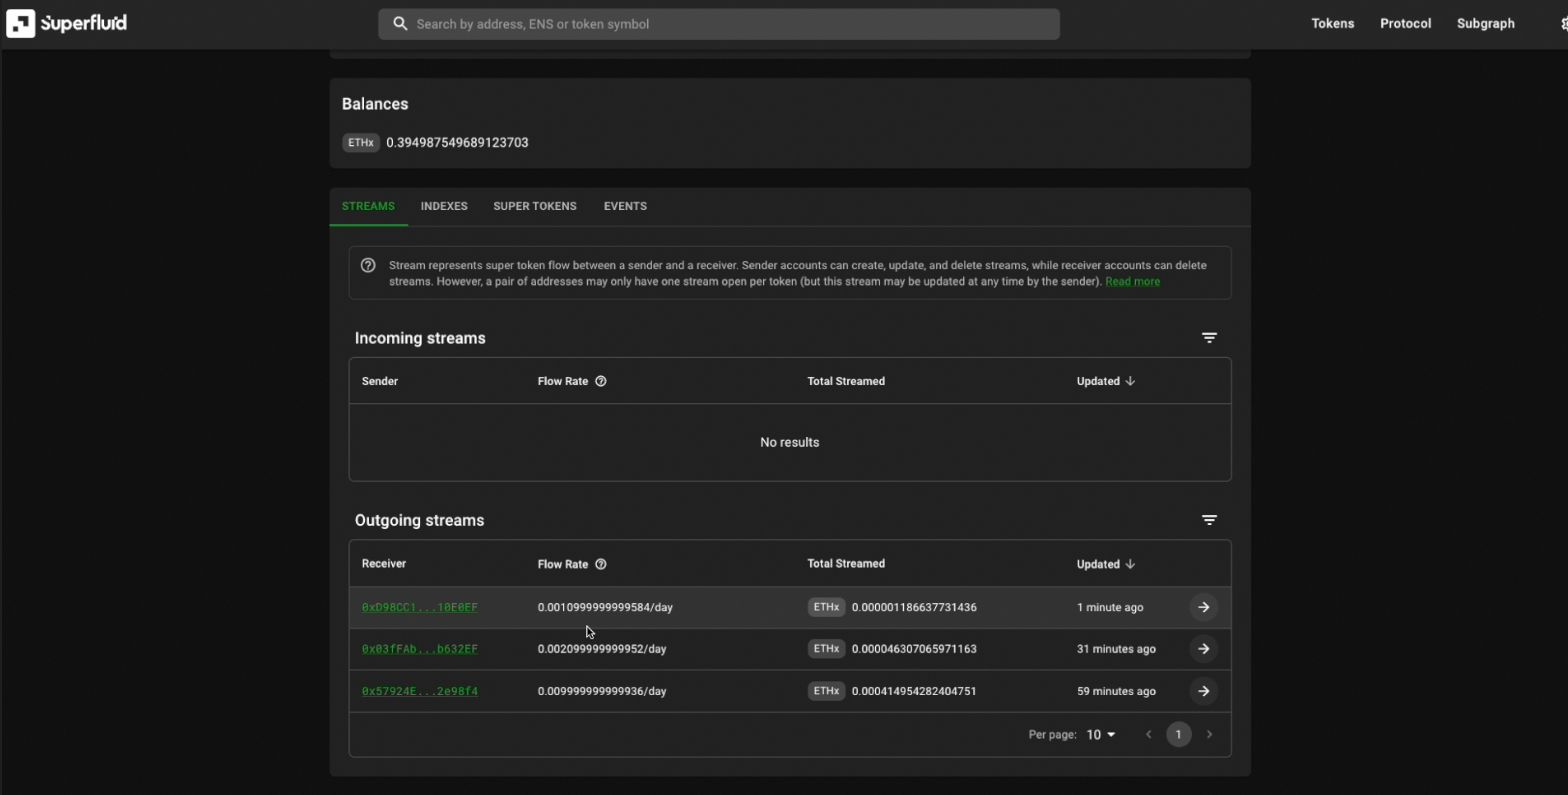The image size is (1568, 795).
Task: Sort Outgoing streams by Updated
Action: point(1106,564)
